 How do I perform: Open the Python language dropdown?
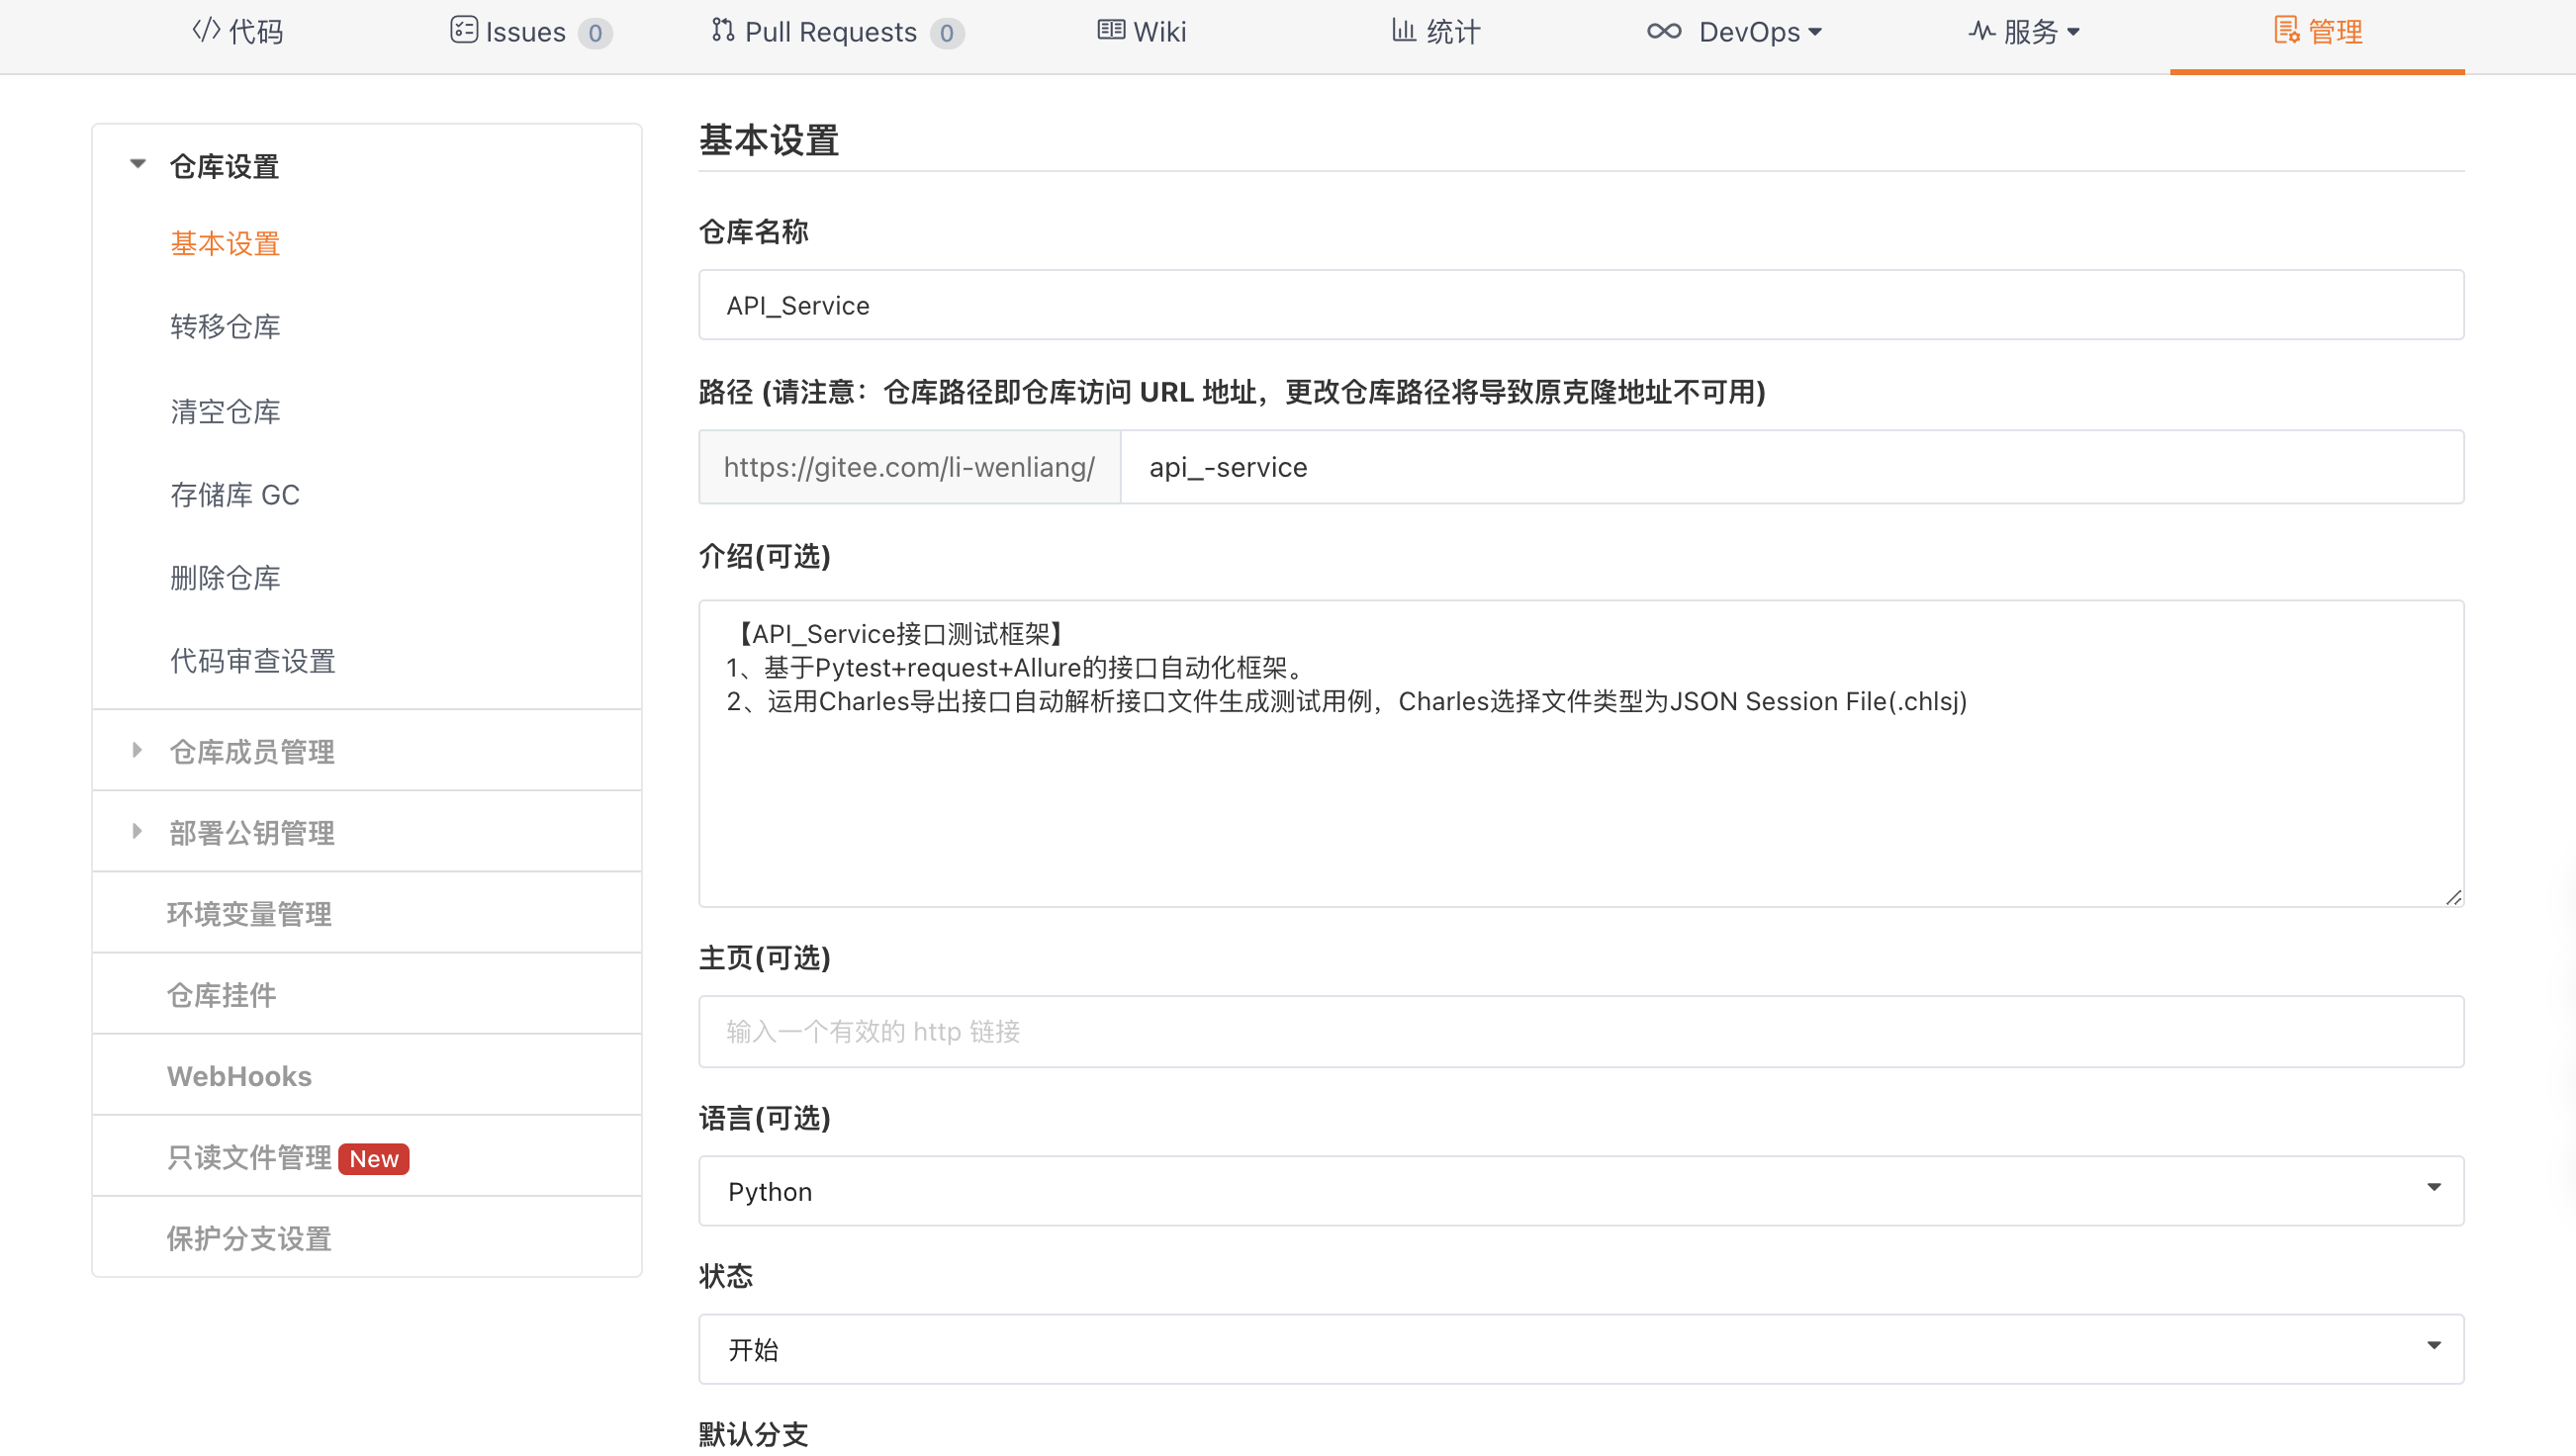[x=1580, y=1191]
